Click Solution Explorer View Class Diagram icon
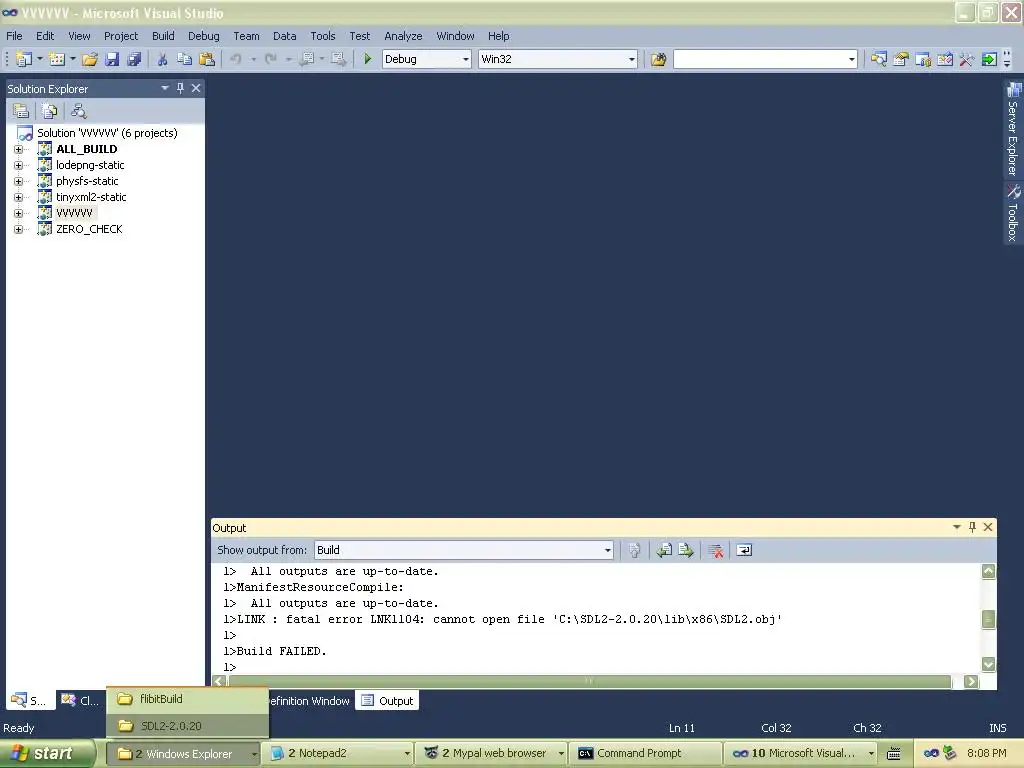 [x=78, y=111]
